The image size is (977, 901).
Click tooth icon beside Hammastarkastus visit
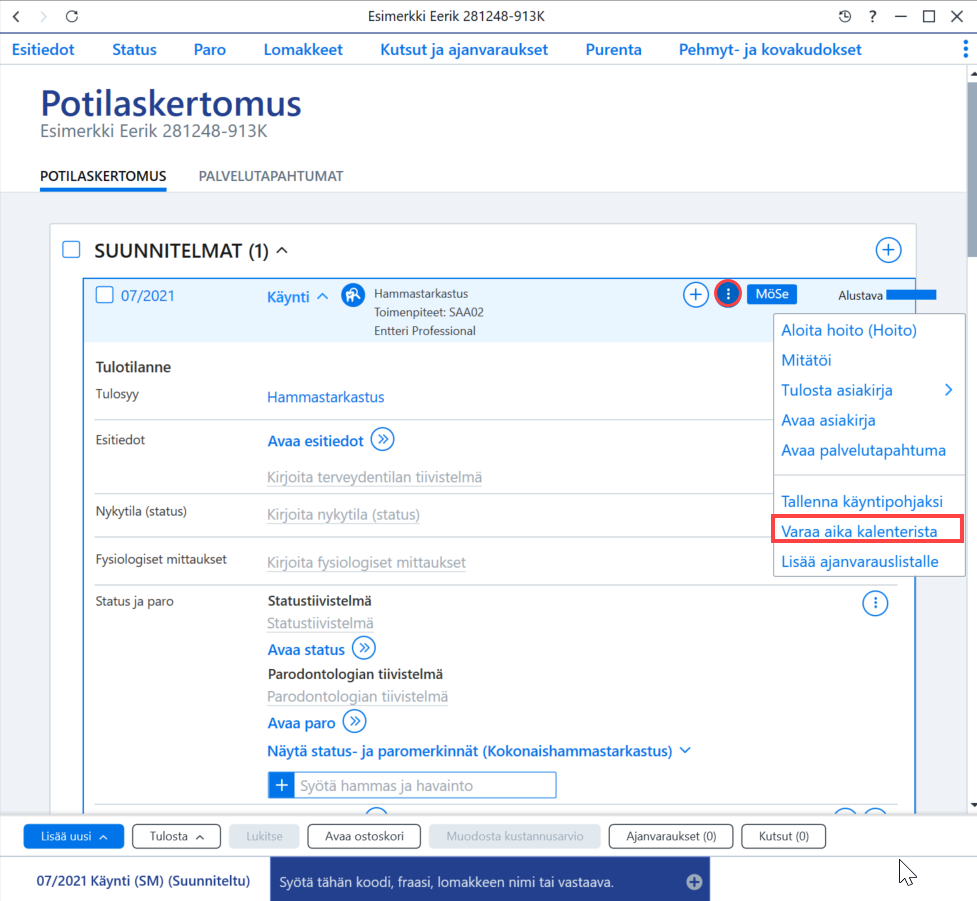353,295
